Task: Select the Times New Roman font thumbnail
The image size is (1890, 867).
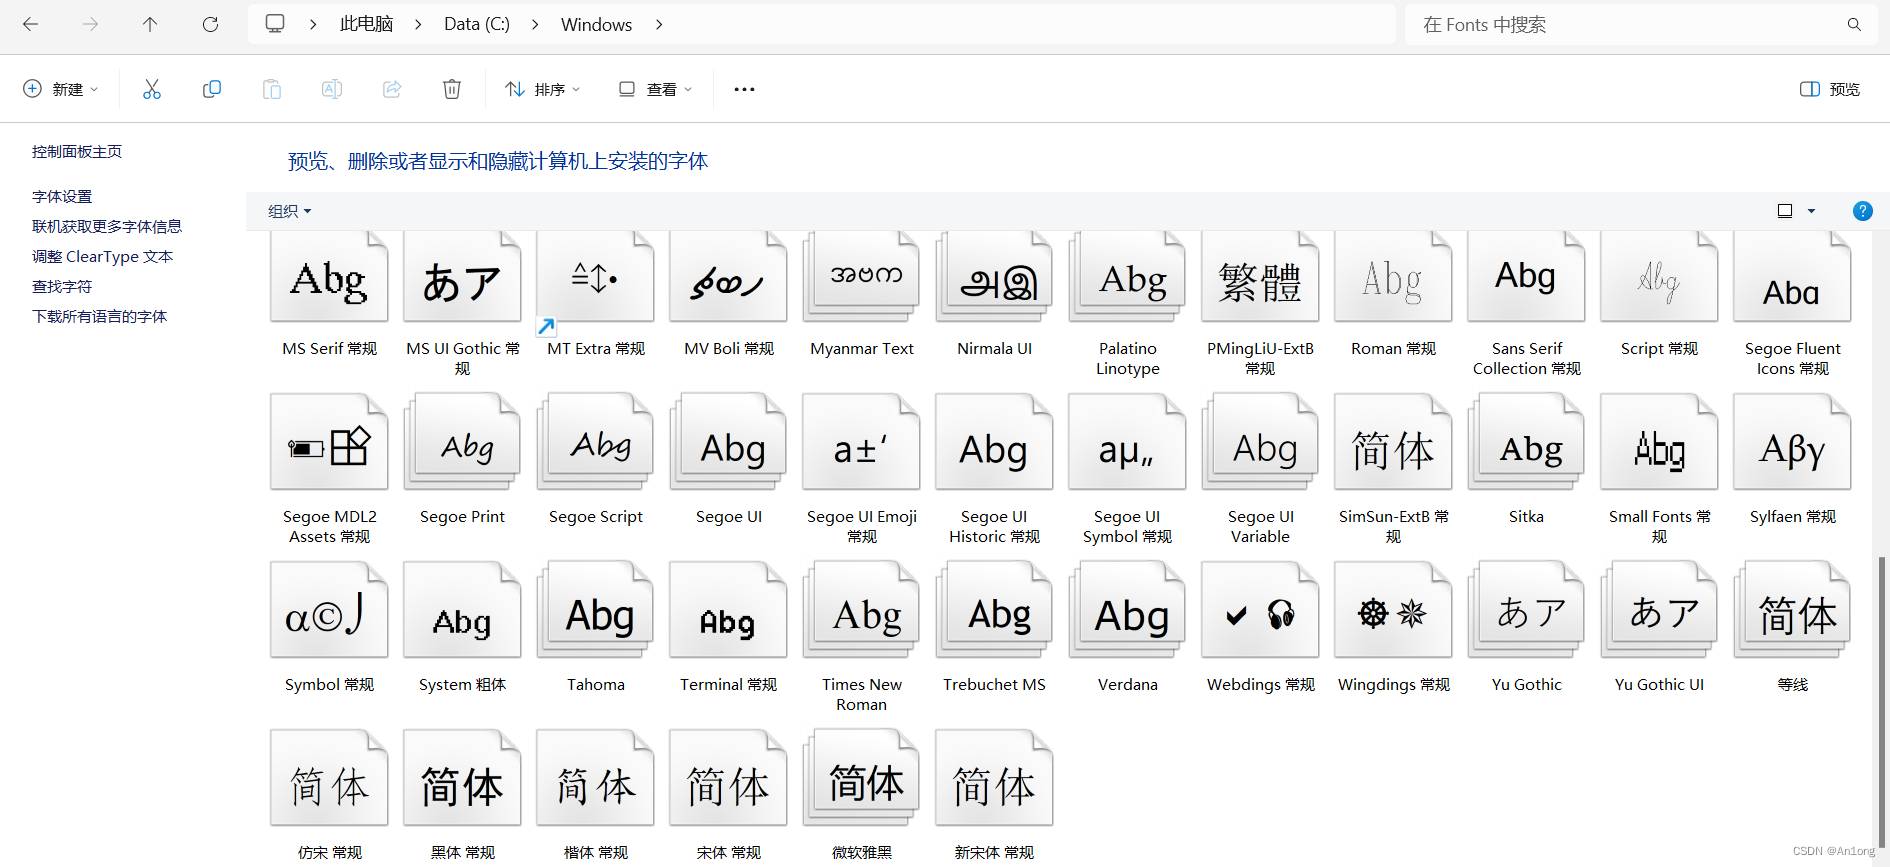Action: tap(861, 610)
